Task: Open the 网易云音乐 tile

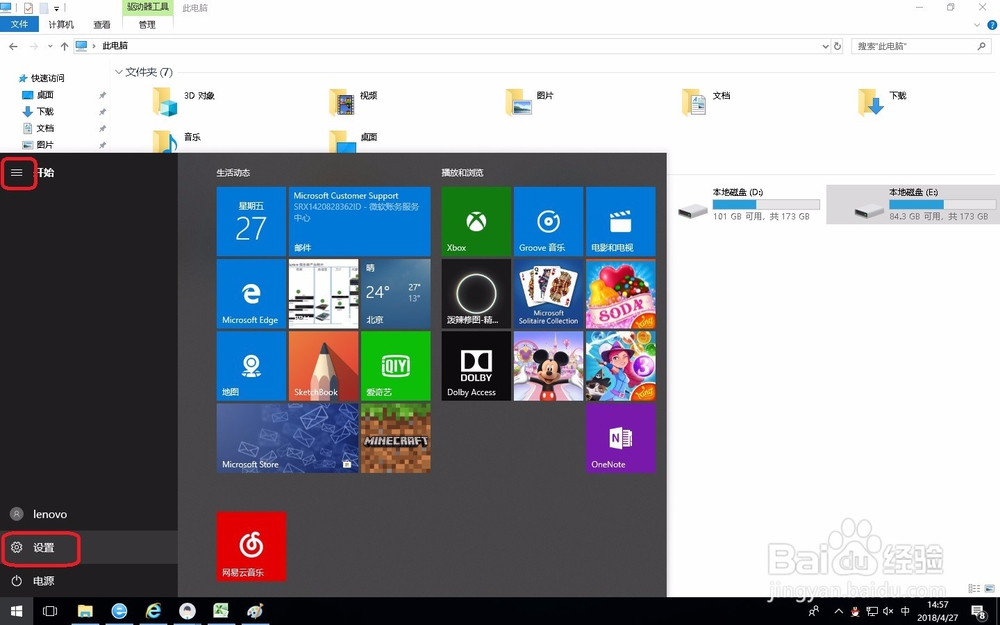Action: (x=251, y=547)
